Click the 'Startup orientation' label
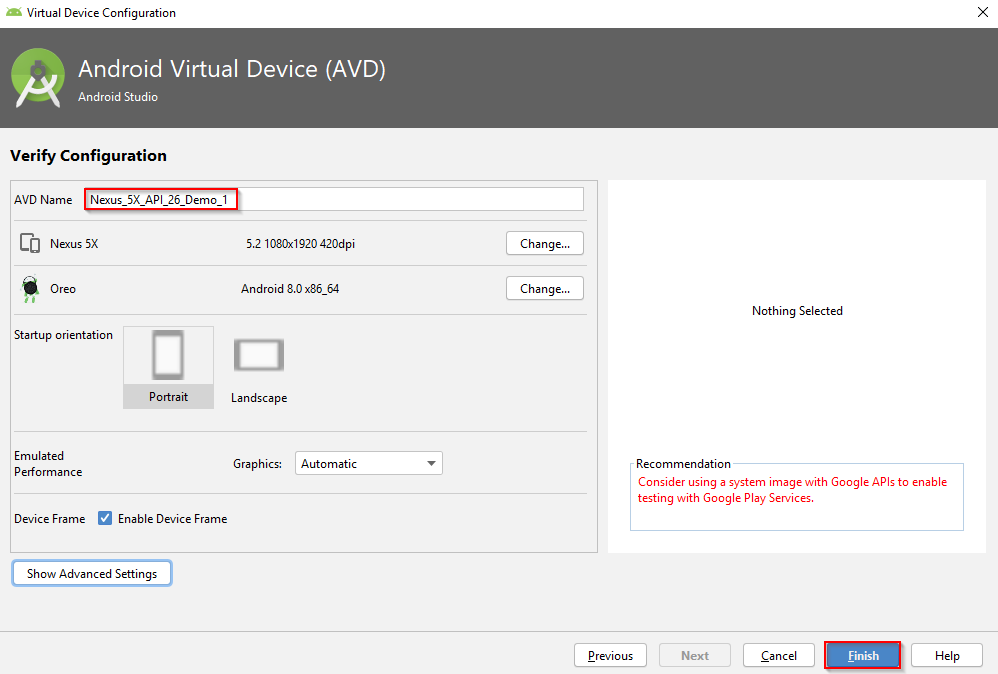The image size is (998, 674). (64, 335)
